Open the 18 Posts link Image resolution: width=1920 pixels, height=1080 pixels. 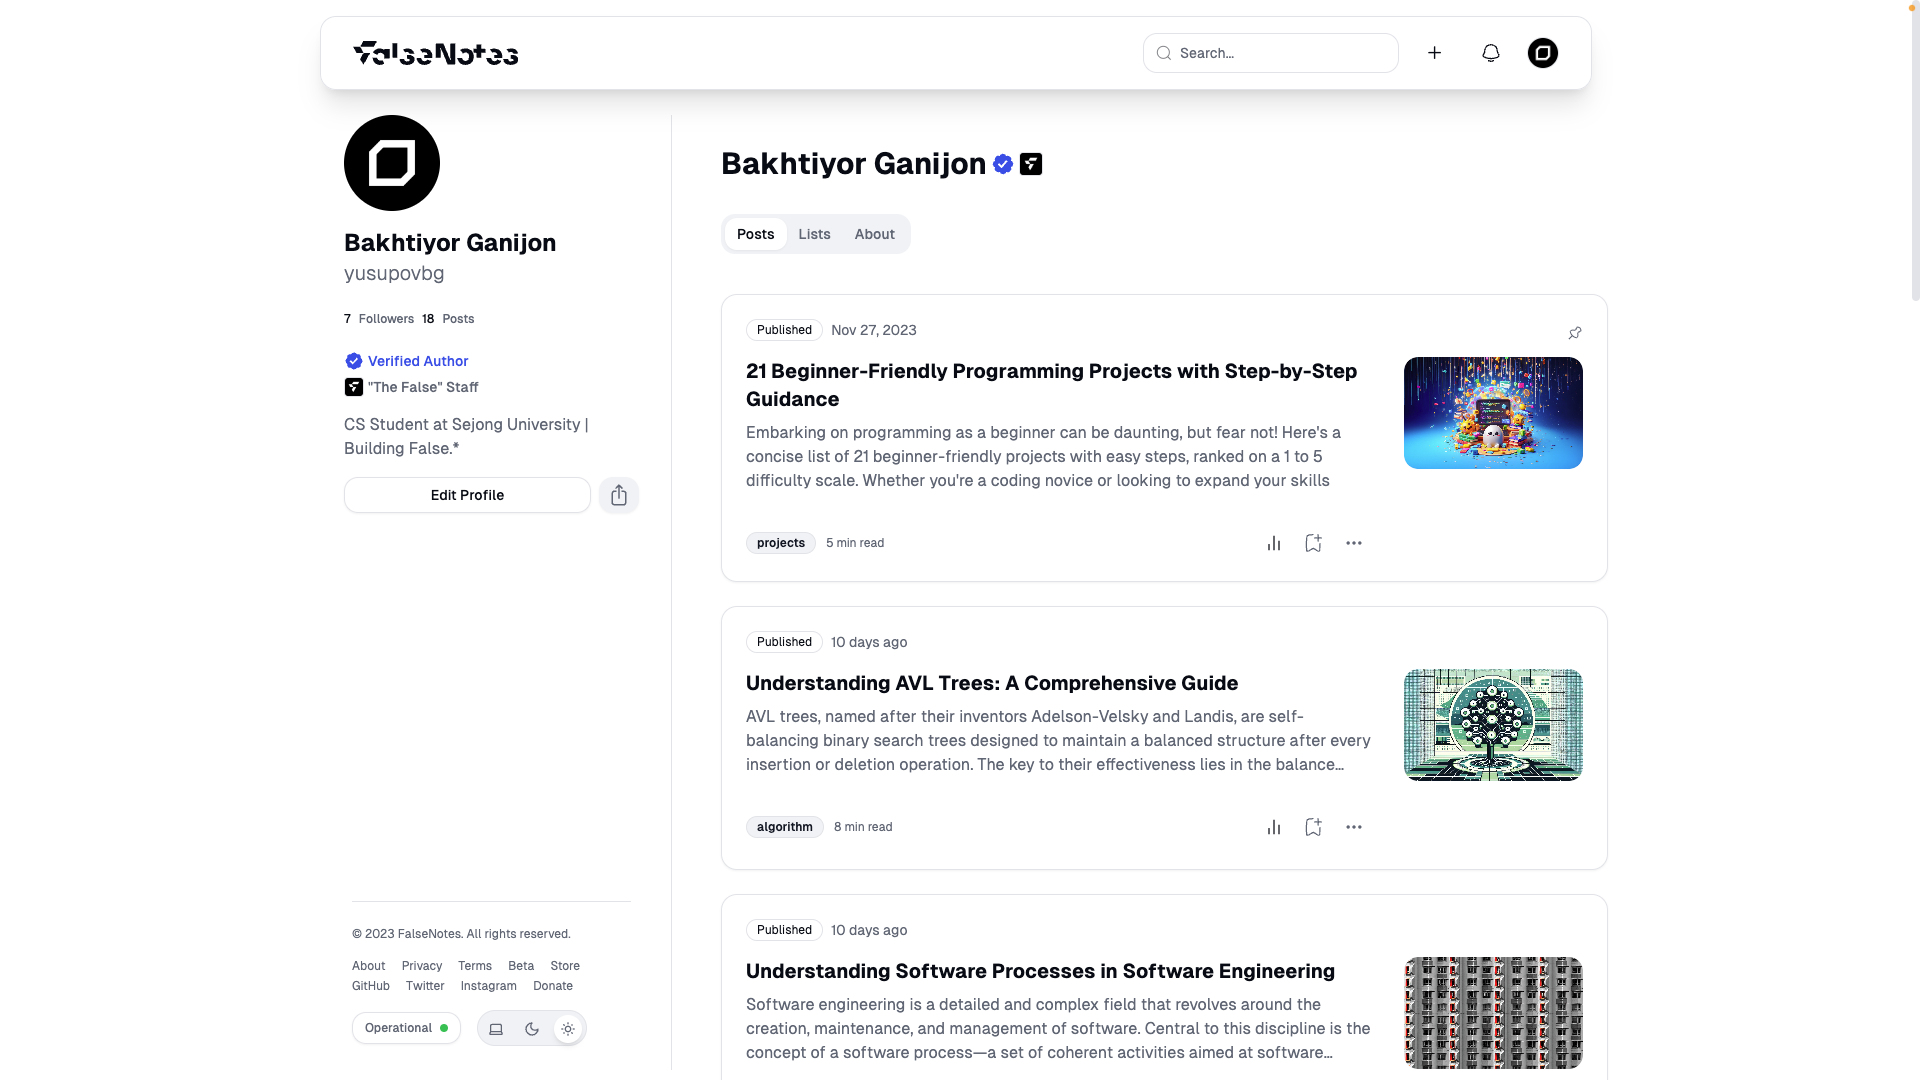pos(448,319)
